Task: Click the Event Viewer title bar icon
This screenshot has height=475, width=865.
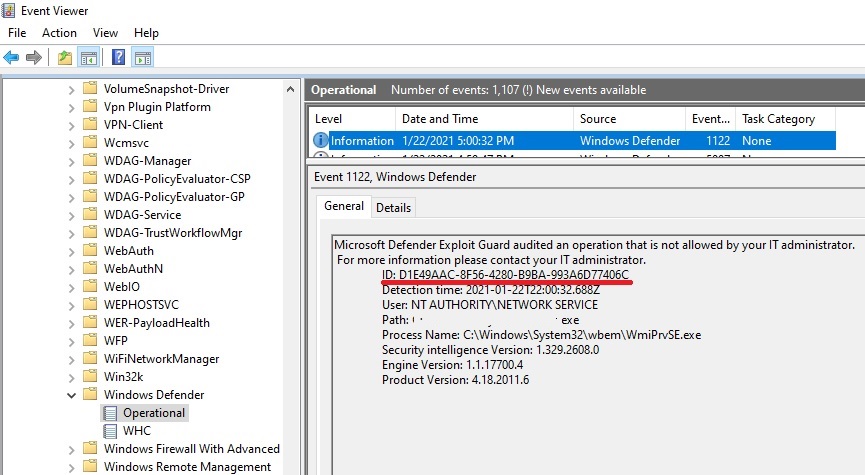Action: 11,11
